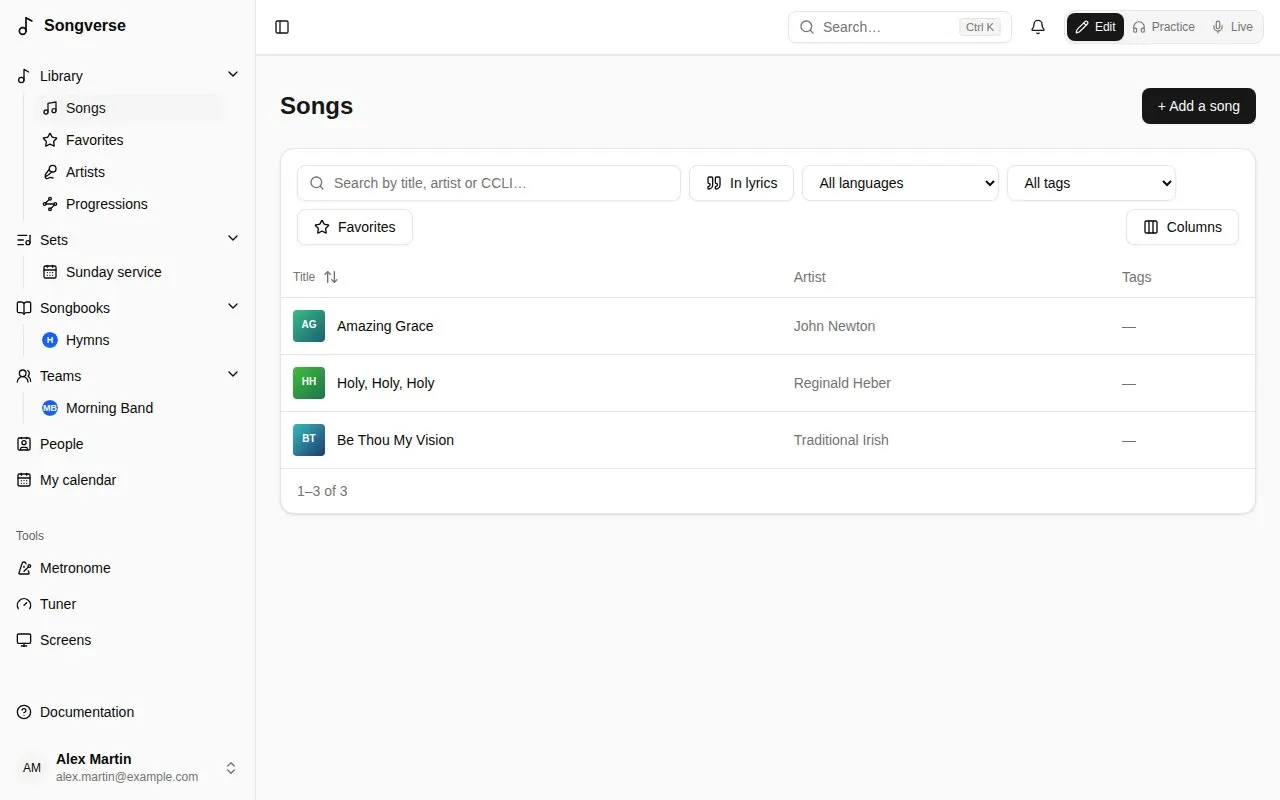
Task: Click the Traditional Irish artist cell
Action: click(x=841, y=440)
